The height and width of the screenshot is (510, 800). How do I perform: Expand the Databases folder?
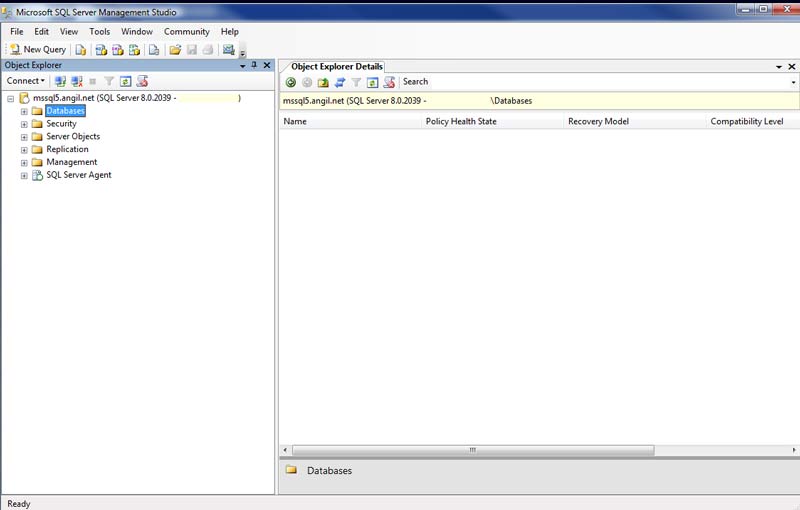24,111
